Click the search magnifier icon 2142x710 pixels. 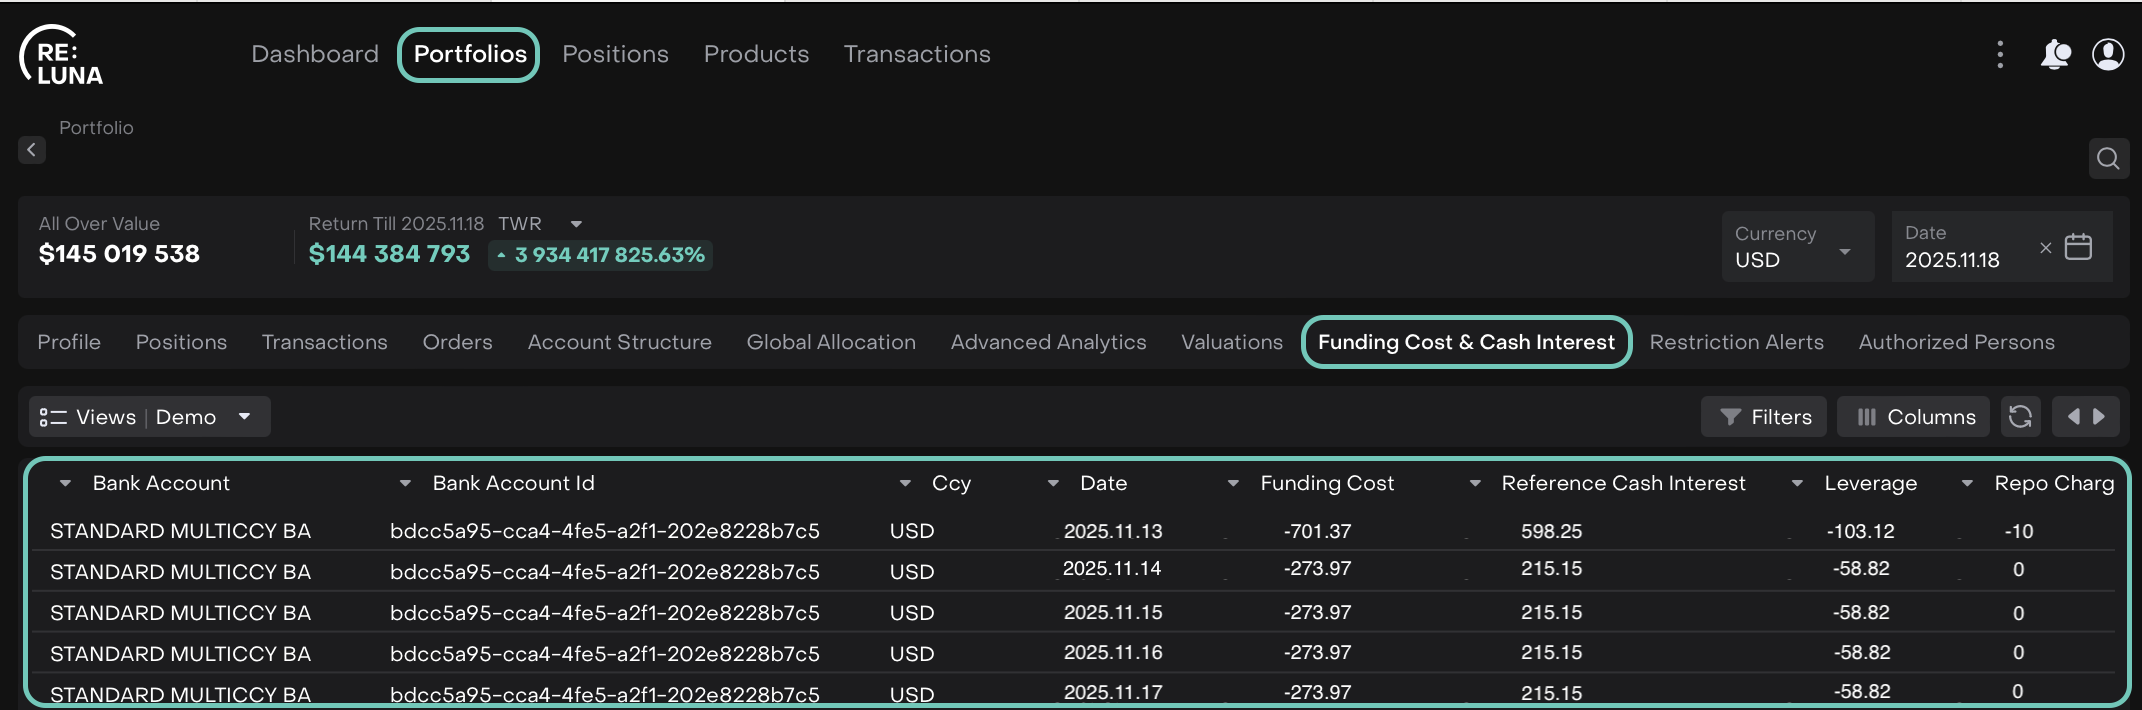tap(2108, 158)
